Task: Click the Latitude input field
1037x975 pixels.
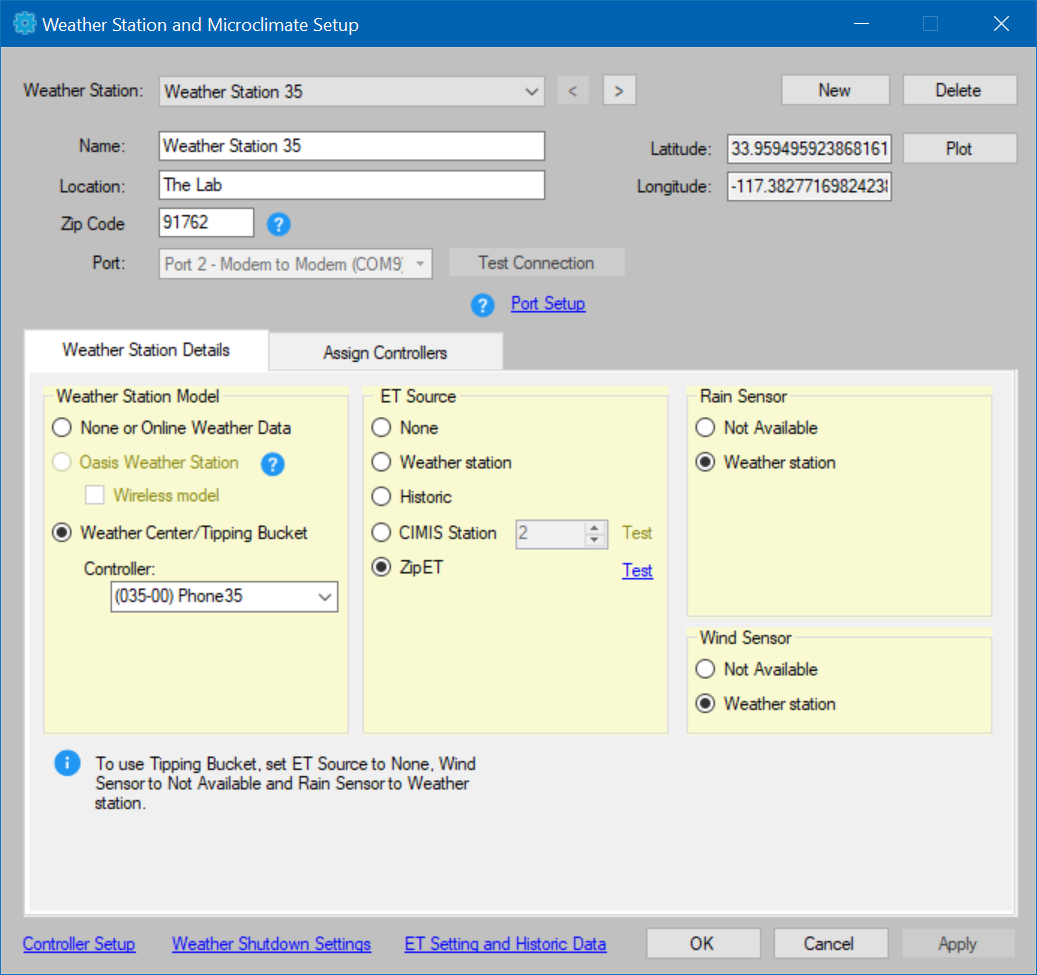Action: [809, 149]
